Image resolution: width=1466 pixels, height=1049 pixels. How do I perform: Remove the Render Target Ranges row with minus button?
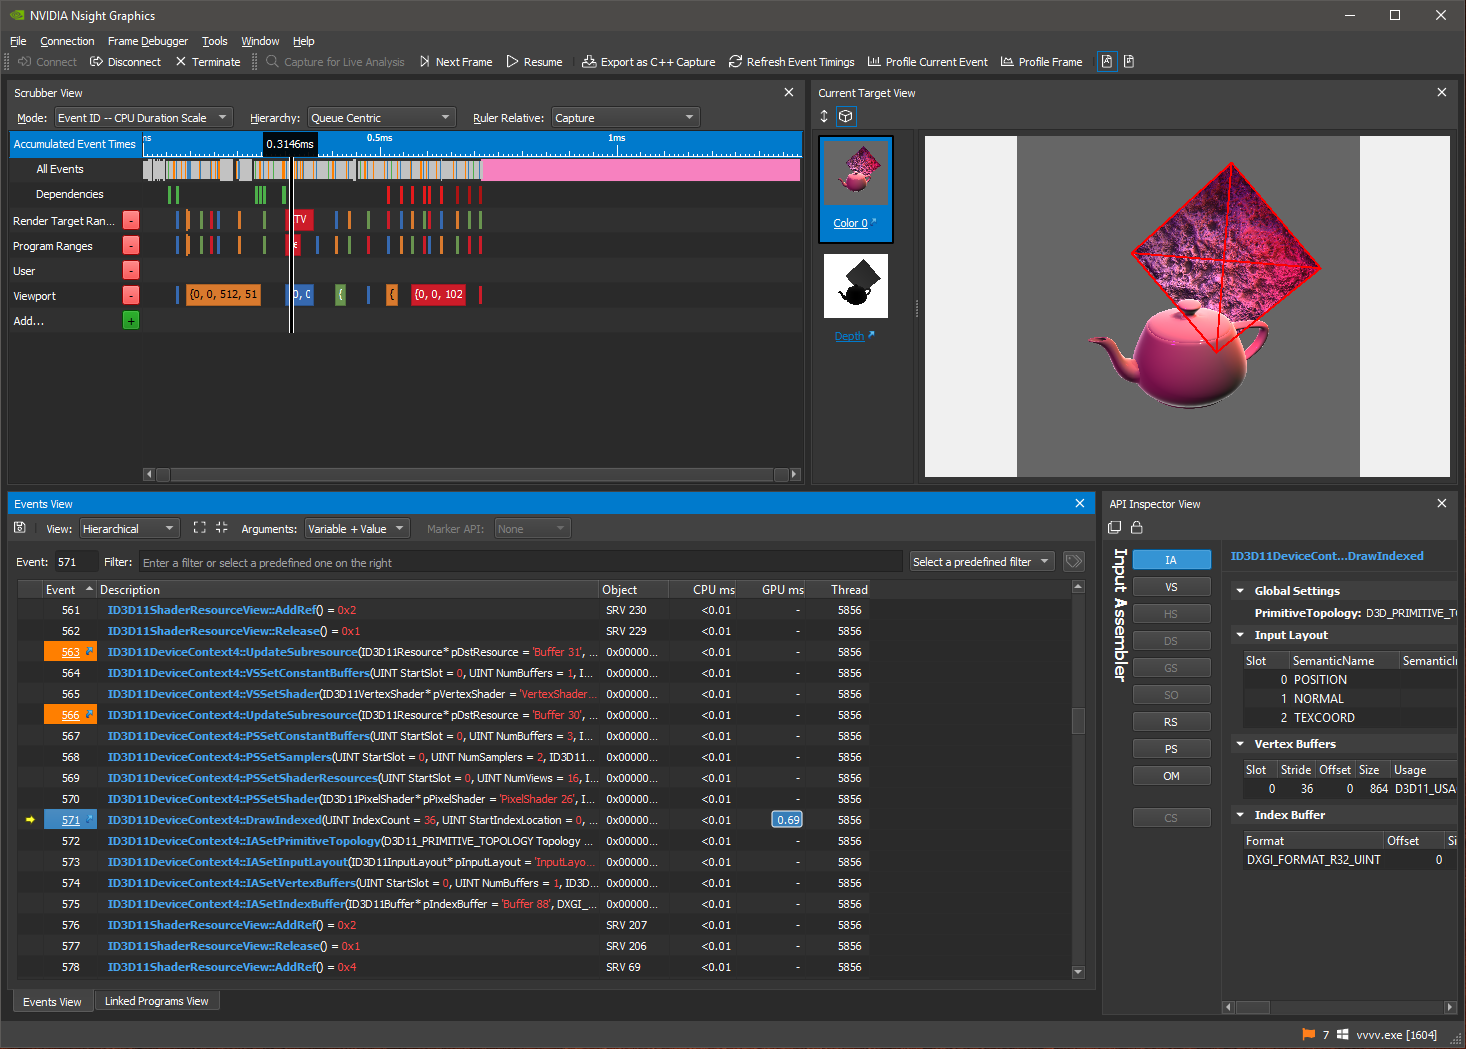[x=131, y=220]
